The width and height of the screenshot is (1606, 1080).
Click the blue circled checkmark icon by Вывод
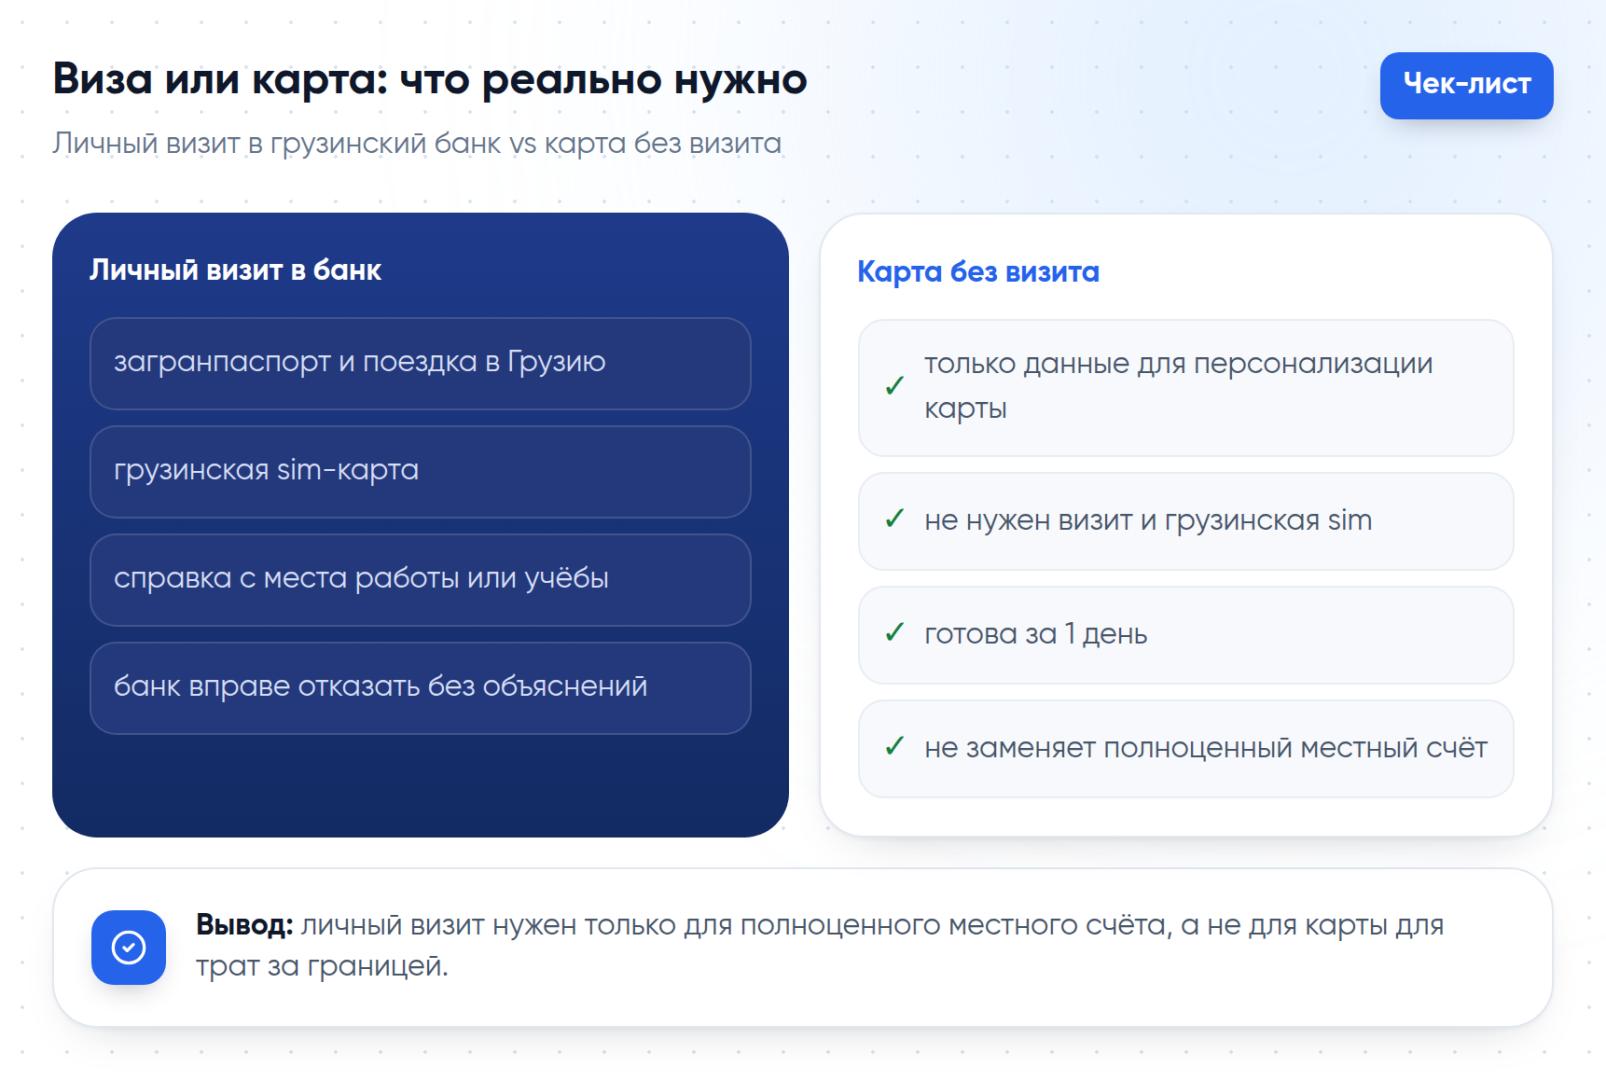(x=128, y=947)
